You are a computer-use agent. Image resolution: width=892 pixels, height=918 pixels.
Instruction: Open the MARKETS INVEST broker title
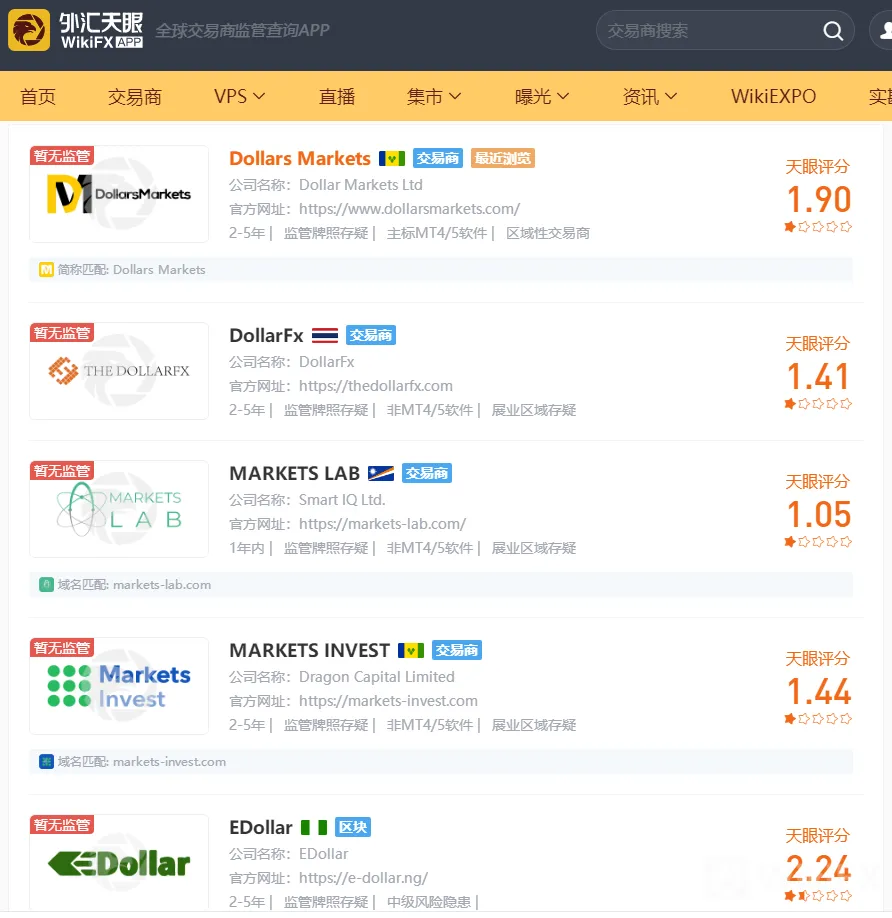coord(310,650)
